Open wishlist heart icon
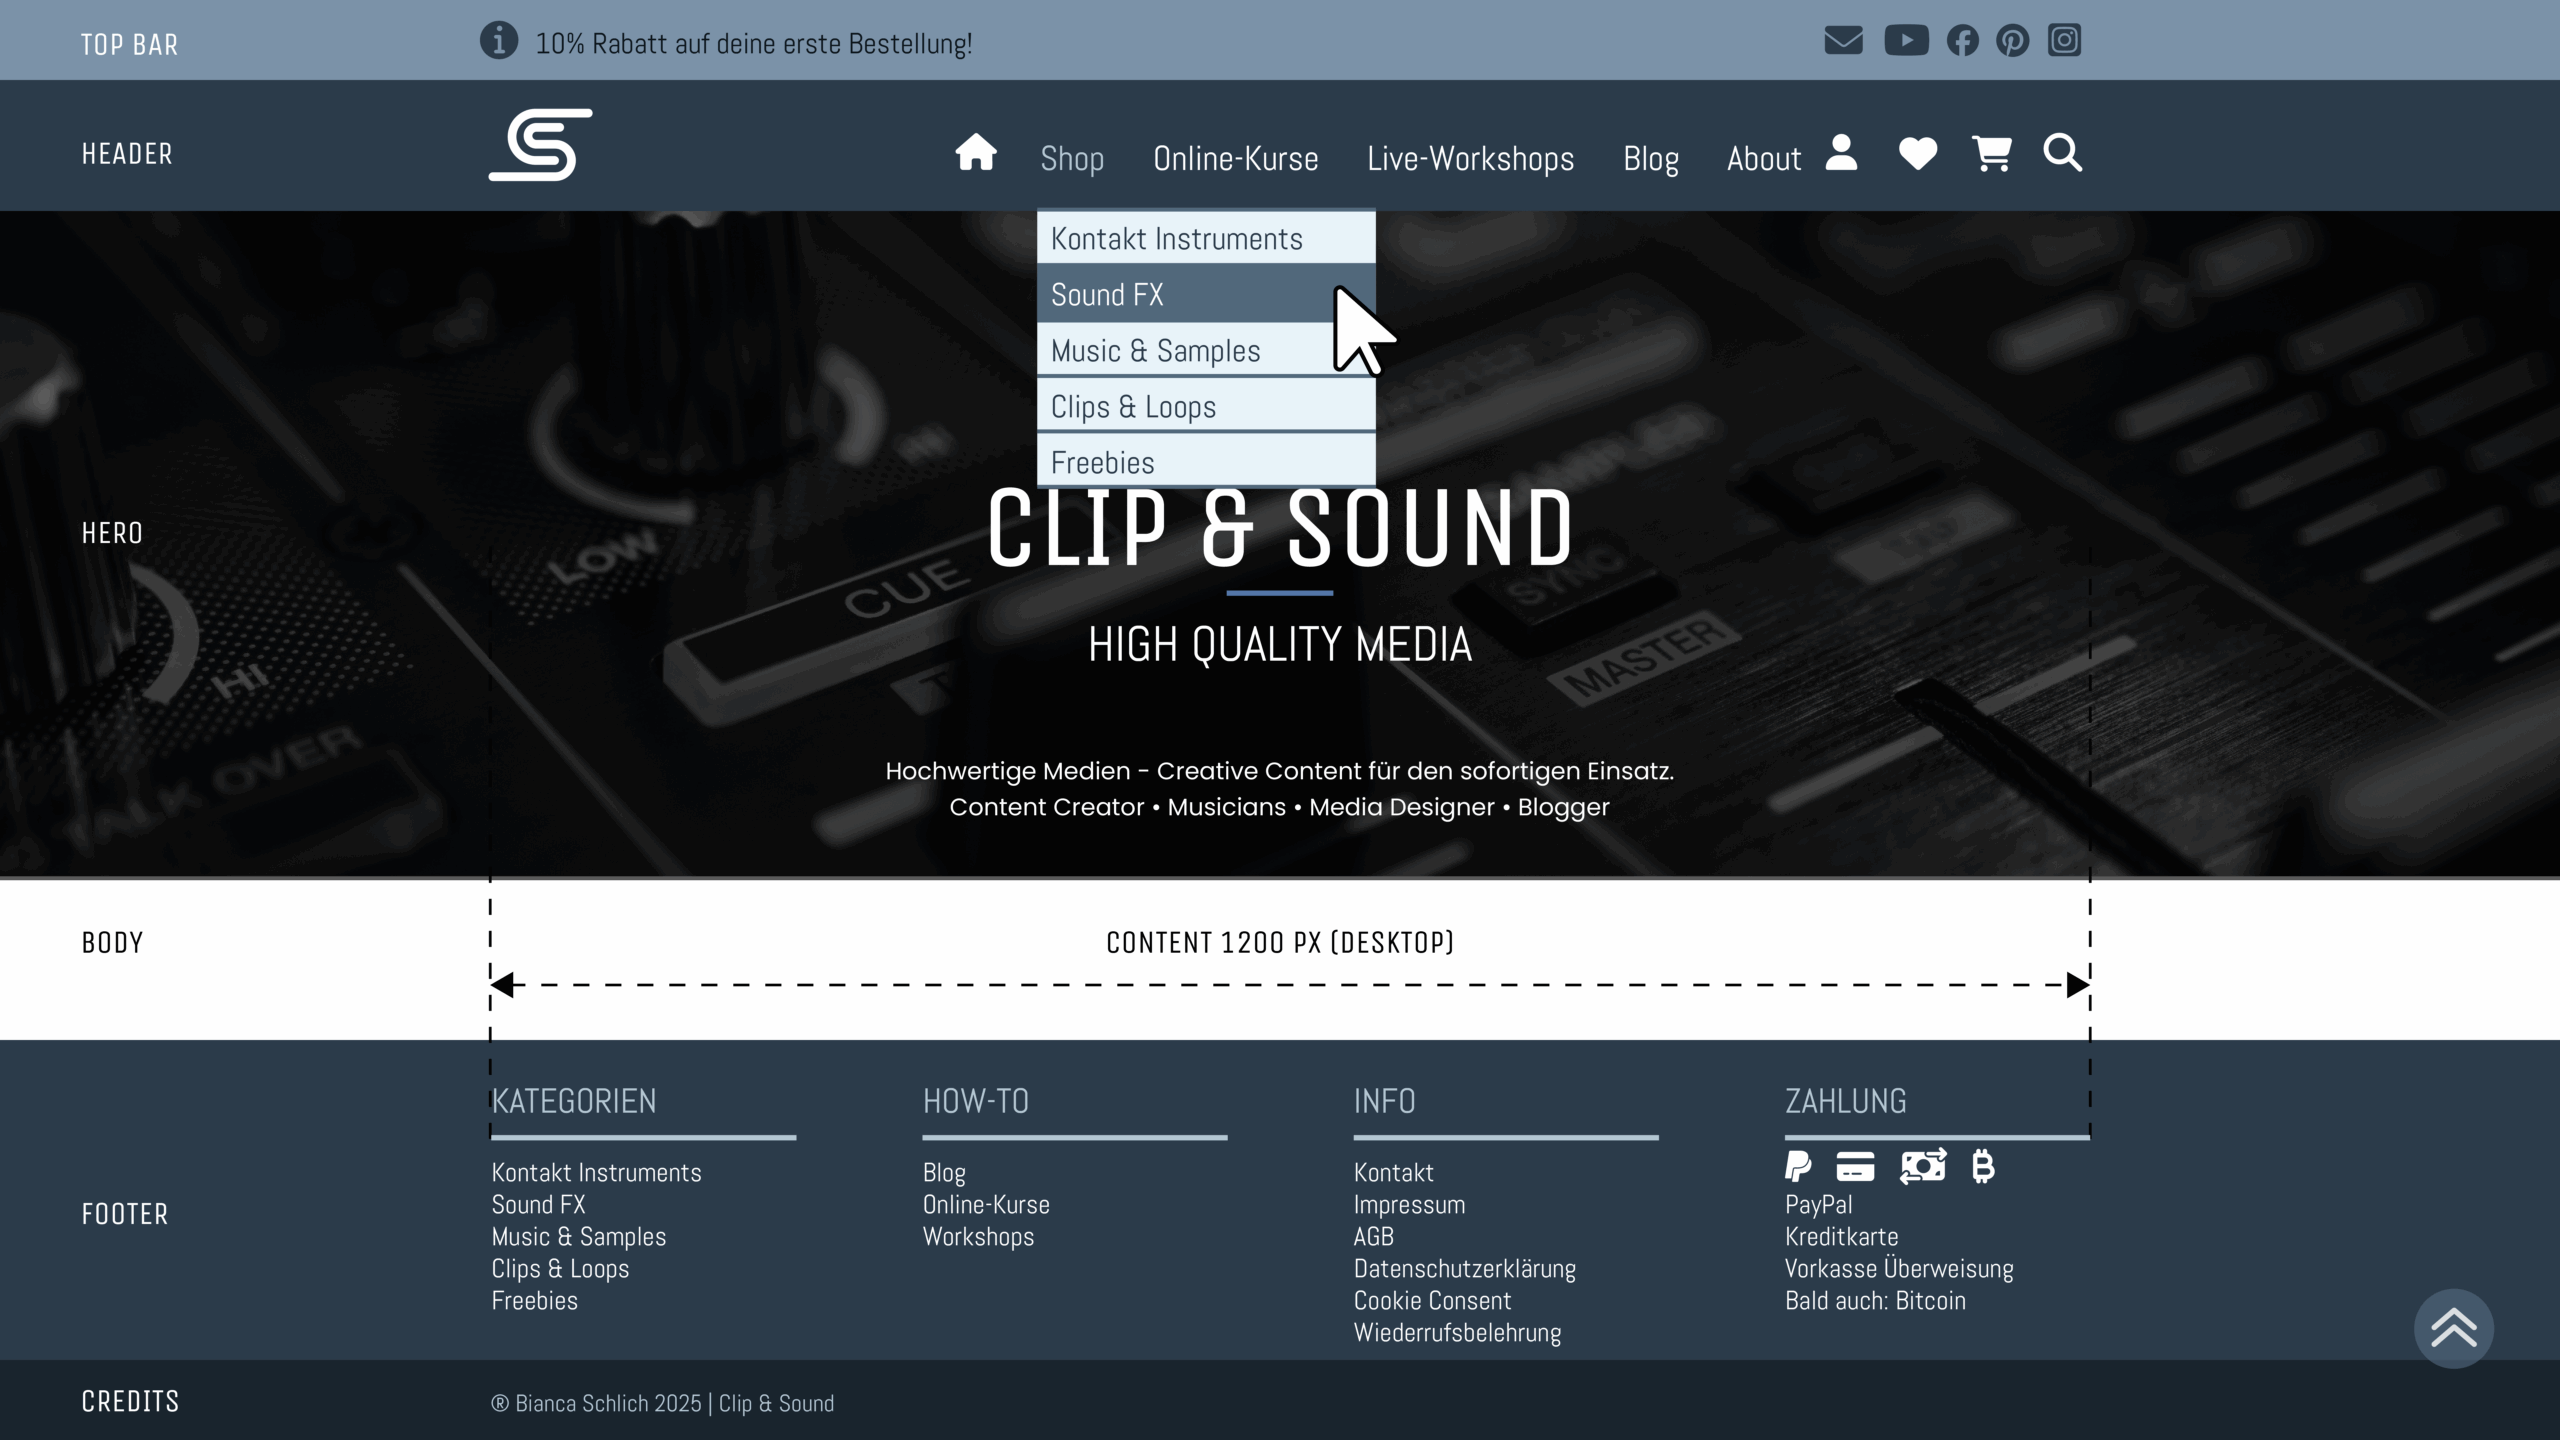 click(1917, 154)
